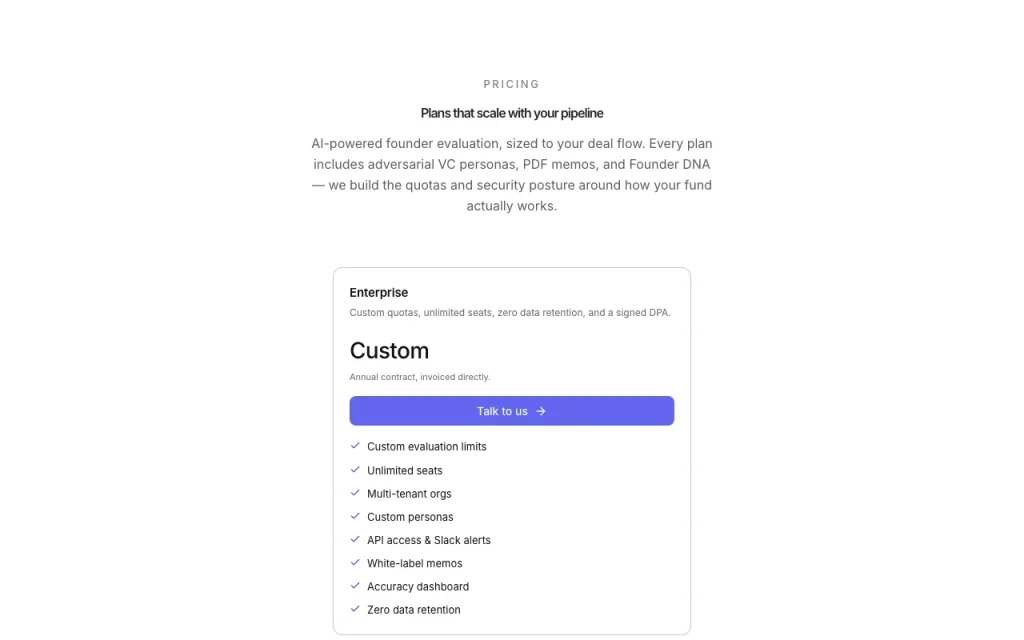This screenshot has width=1024, height=640.
Task: Click checkmark beside White-label memos
Action: pyautogui.click(x=355, y=562)
